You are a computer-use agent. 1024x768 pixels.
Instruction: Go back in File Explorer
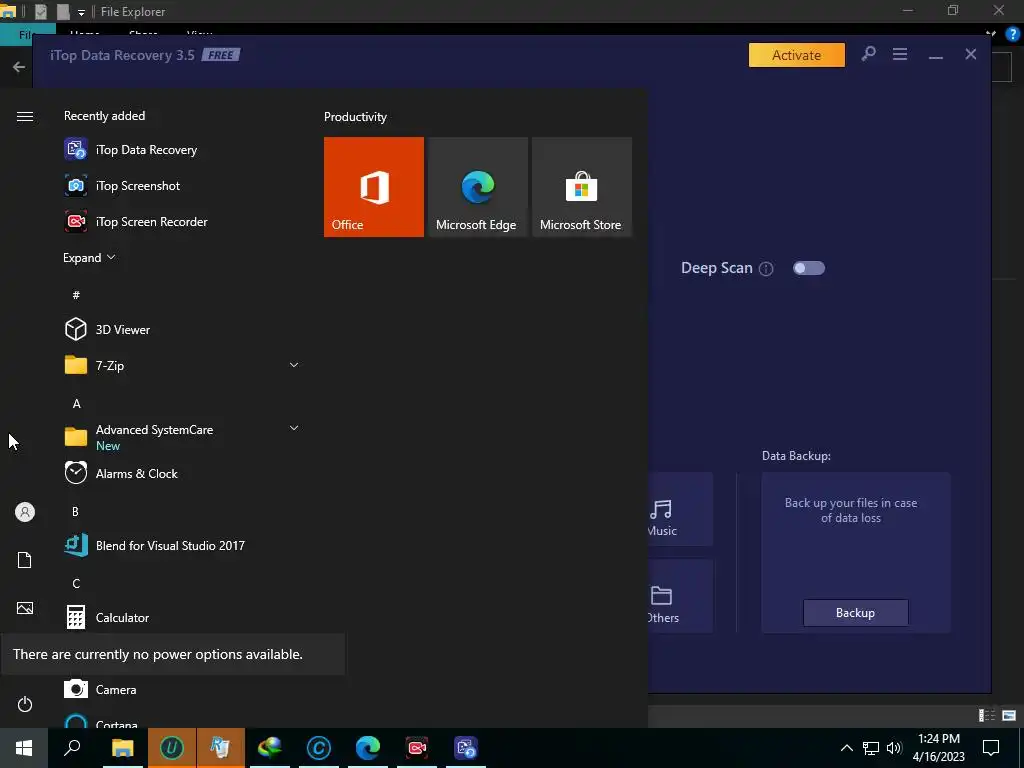(19, 67)
